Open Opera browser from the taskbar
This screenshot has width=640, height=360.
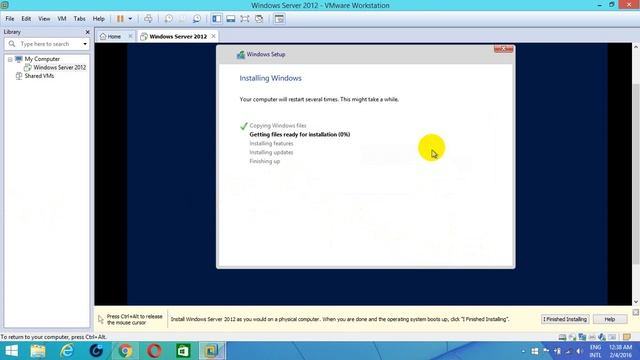click(154, 351)
